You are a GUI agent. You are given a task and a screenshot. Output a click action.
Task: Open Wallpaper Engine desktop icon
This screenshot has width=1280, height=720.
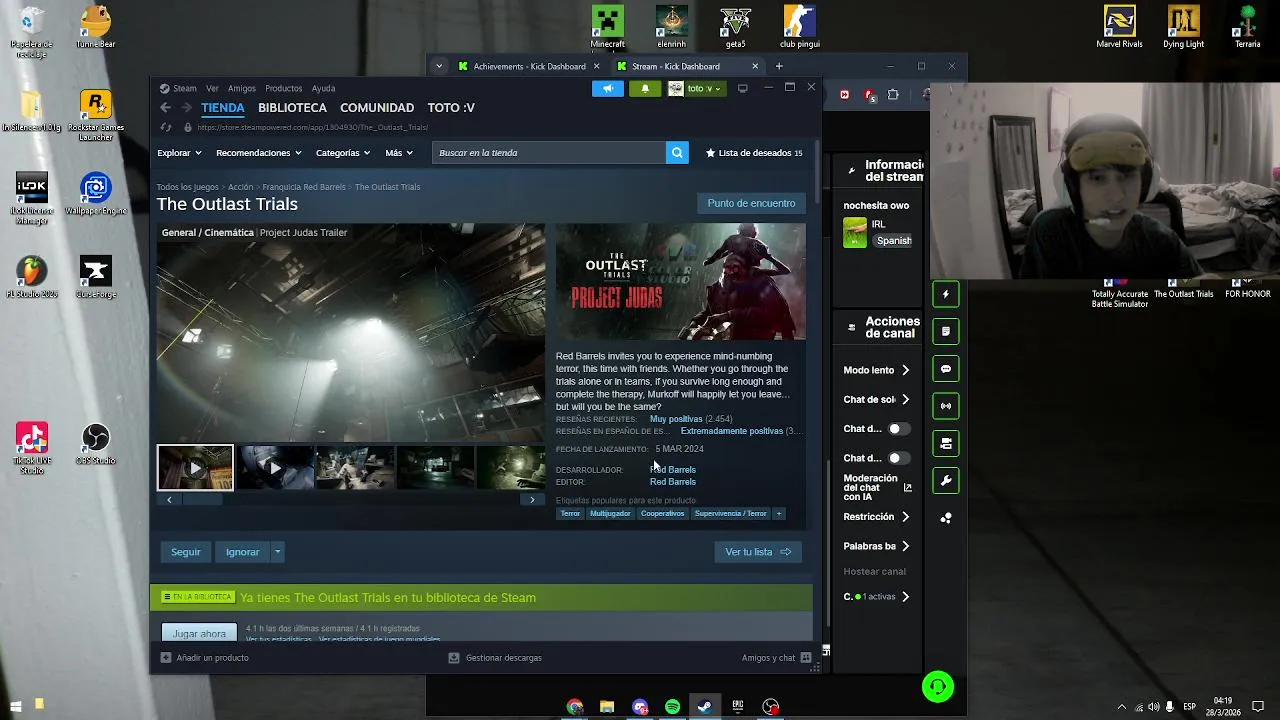click(95, 193)
